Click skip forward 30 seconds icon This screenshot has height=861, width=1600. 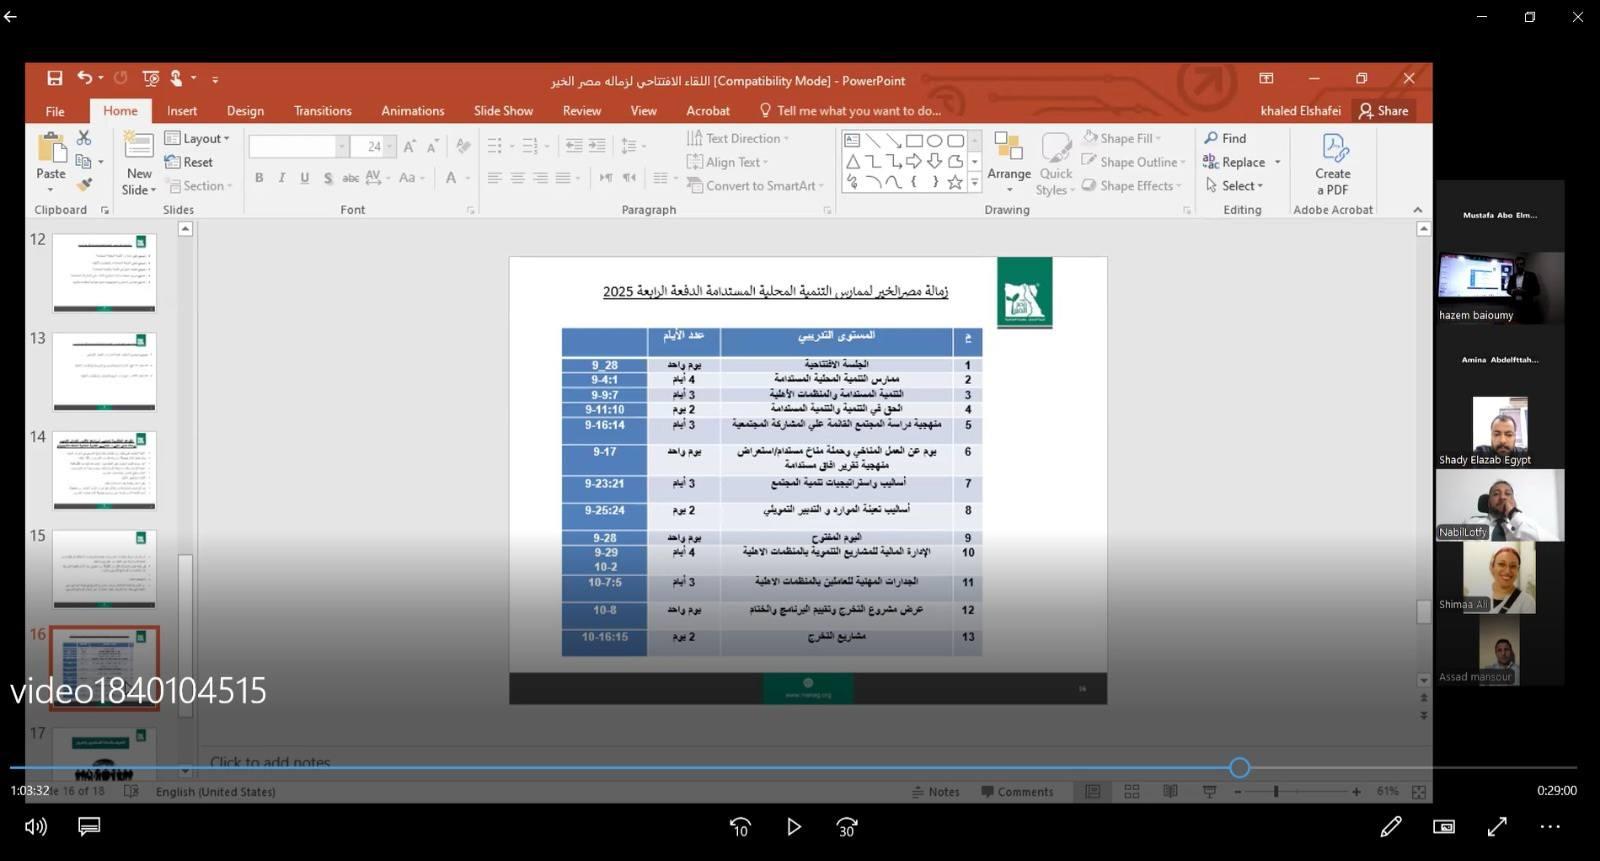[x=847, y=827]
